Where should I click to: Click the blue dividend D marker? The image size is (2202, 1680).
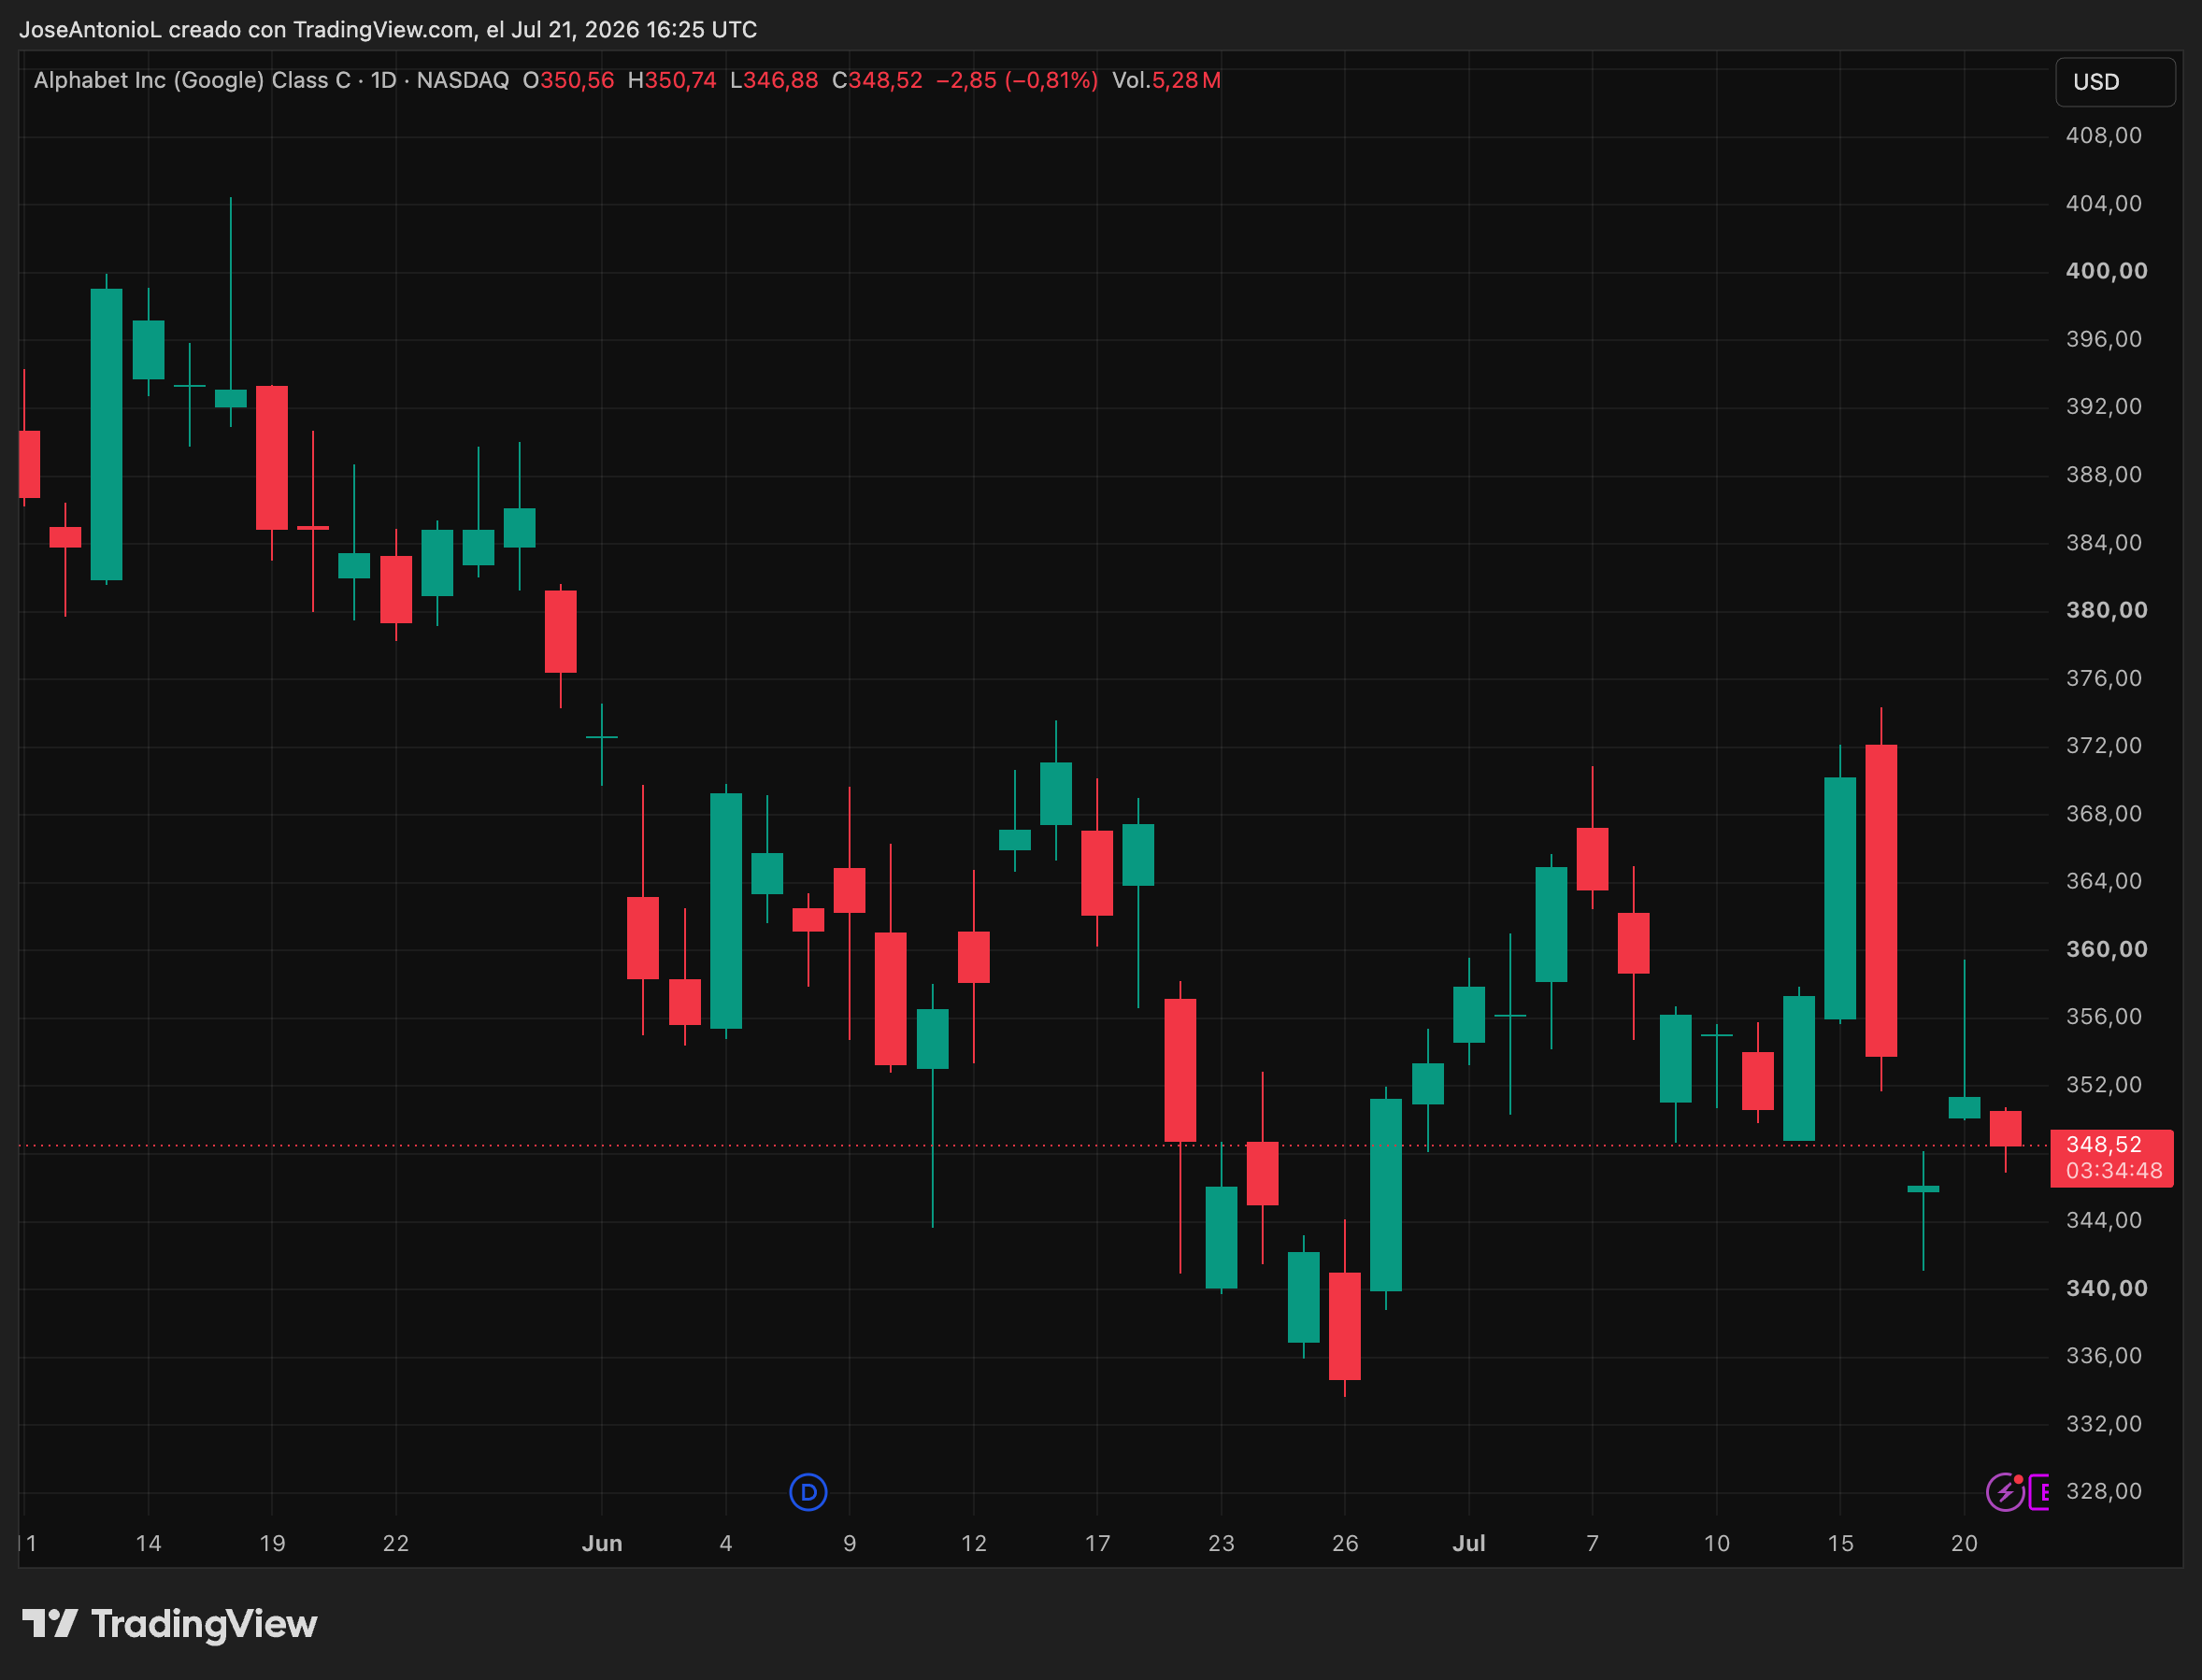coord(808,1492)
